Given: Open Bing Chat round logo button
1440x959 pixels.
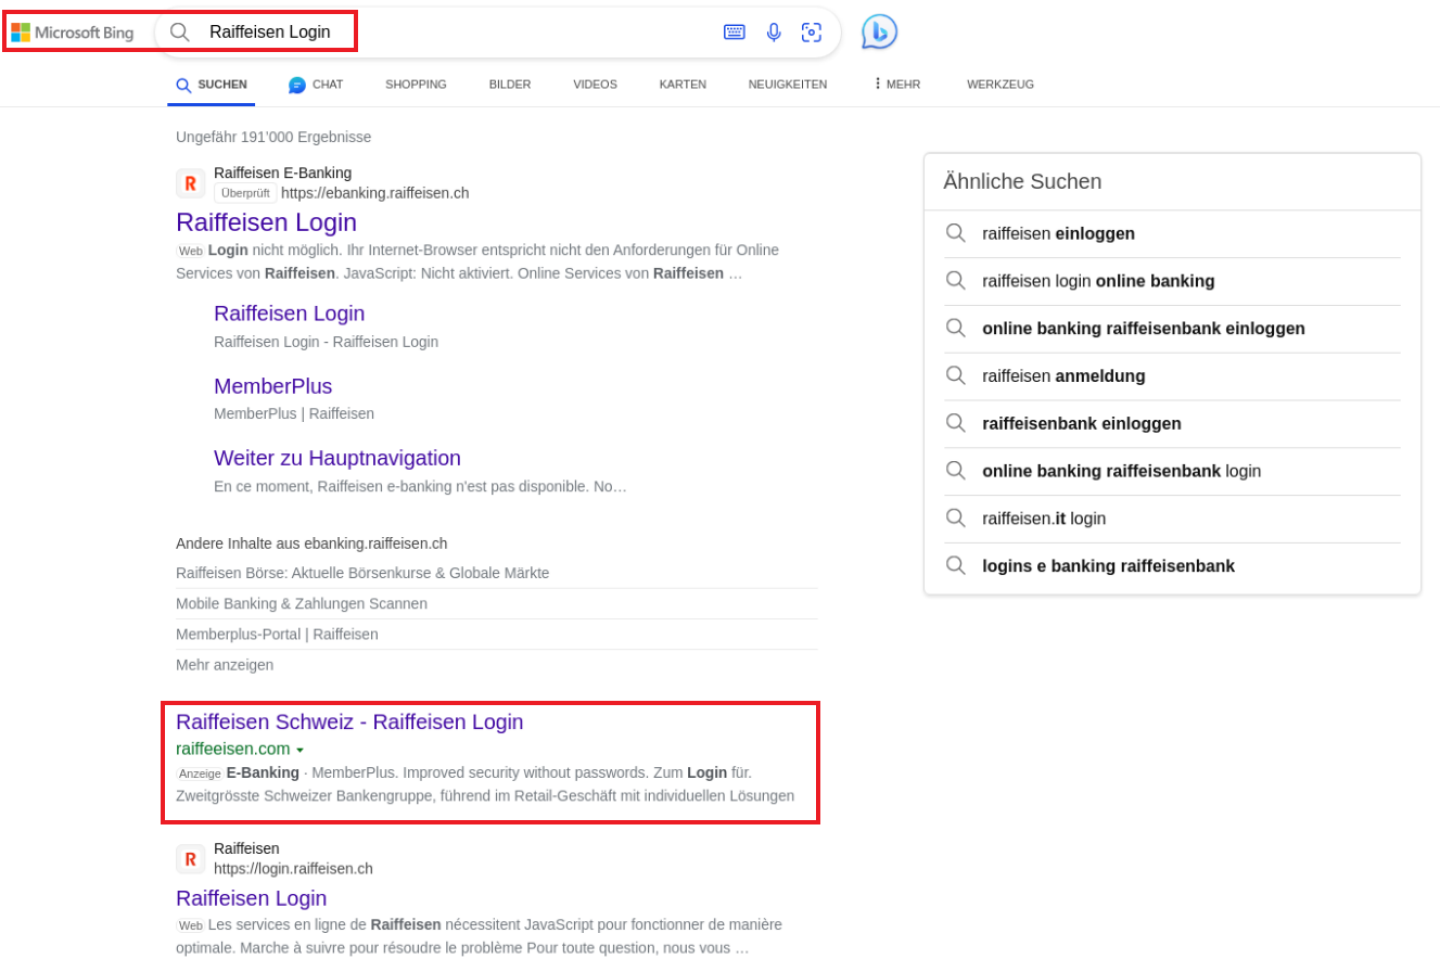Looking at the screenshot, I should pos(879,32).
